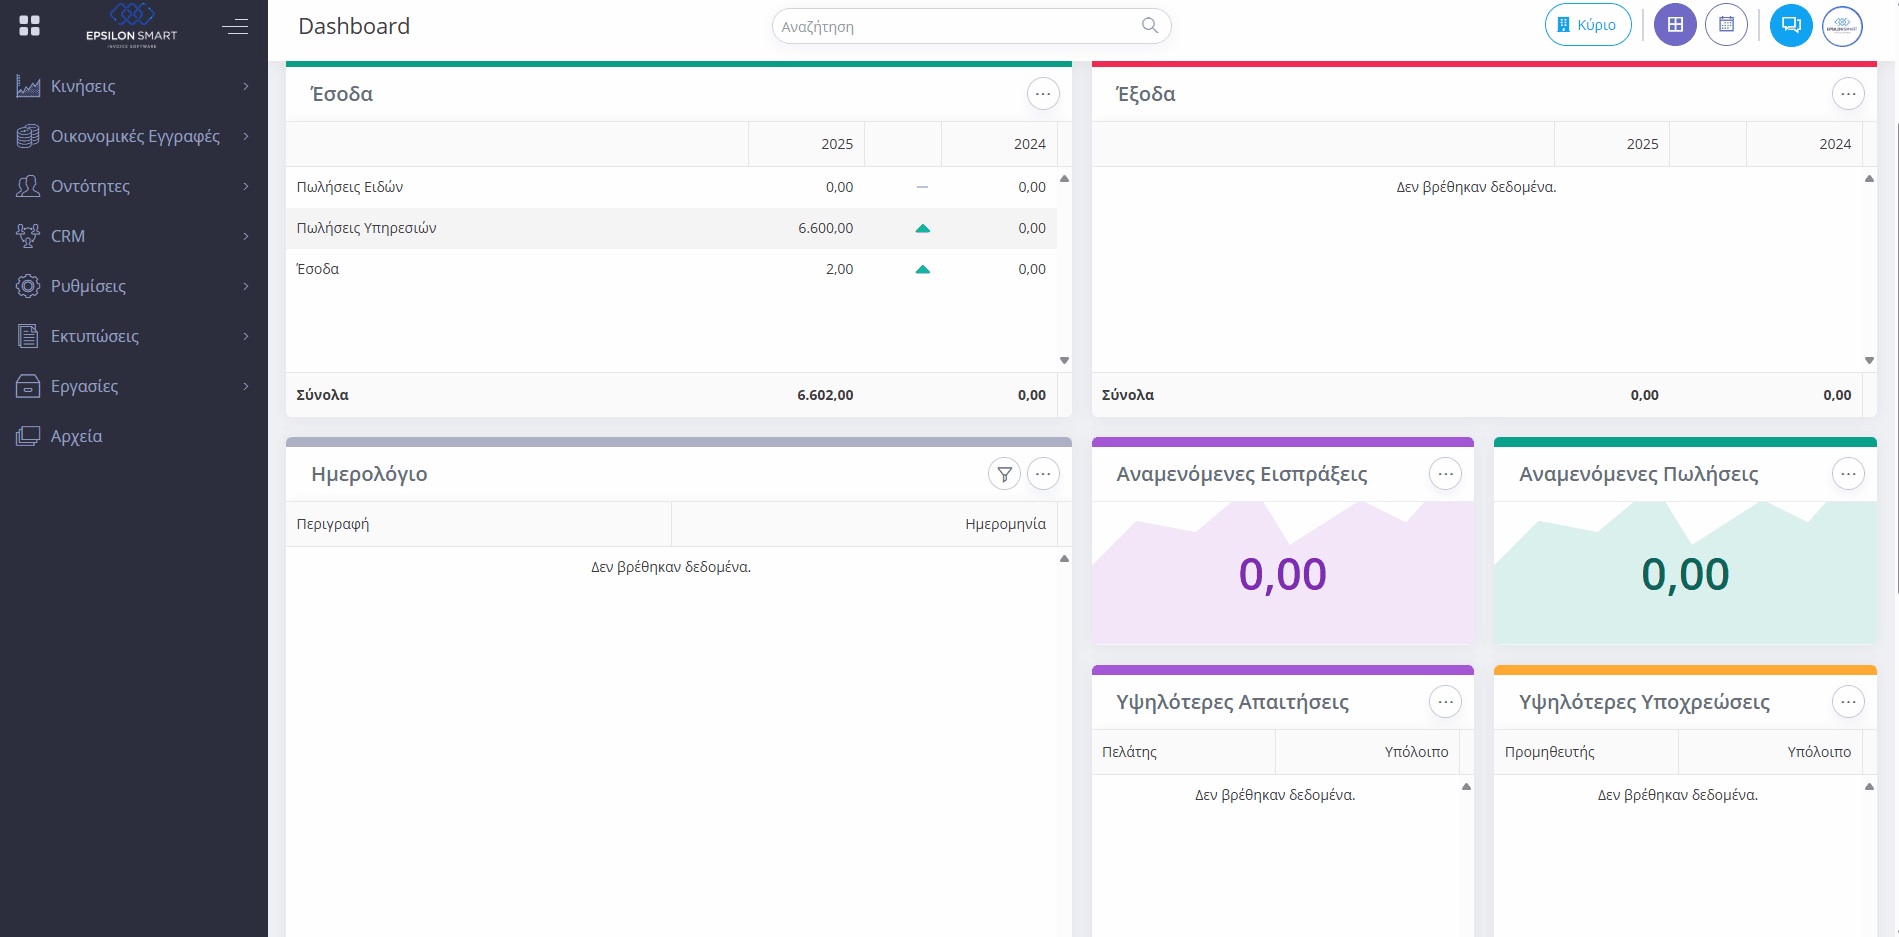The height and width of the screenshot is (937, 1899).
Task: Open the blue chat messages icon
Action: click(1791, 25)
